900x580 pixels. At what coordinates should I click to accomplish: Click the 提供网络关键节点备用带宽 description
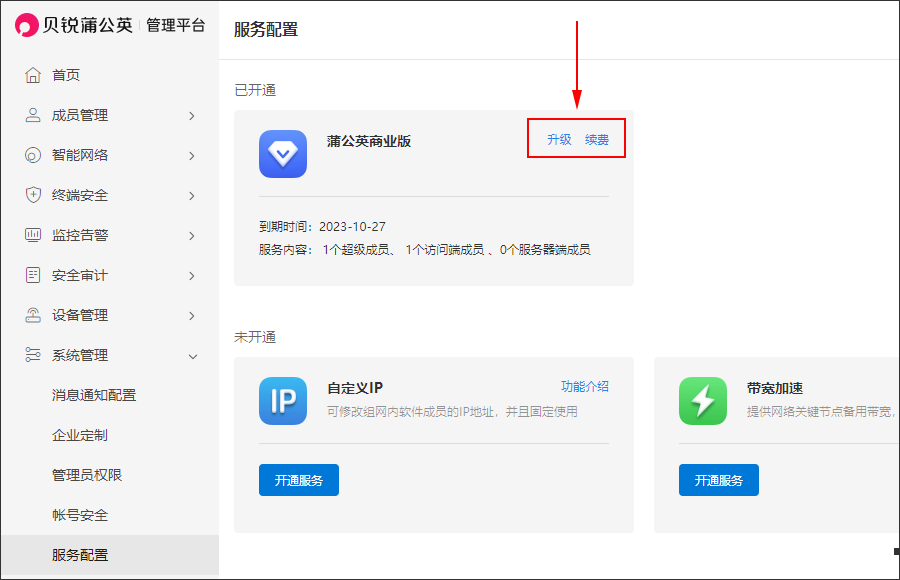click(x=822, y=412)
